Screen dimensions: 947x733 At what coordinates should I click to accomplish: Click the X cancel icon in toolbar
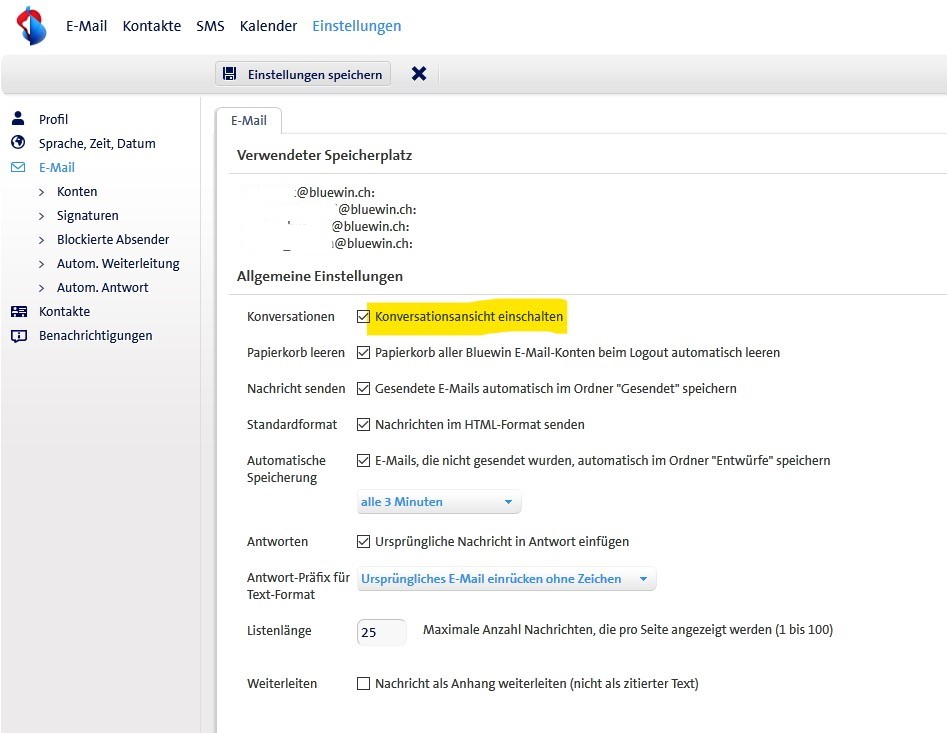[x=418, y=73]
